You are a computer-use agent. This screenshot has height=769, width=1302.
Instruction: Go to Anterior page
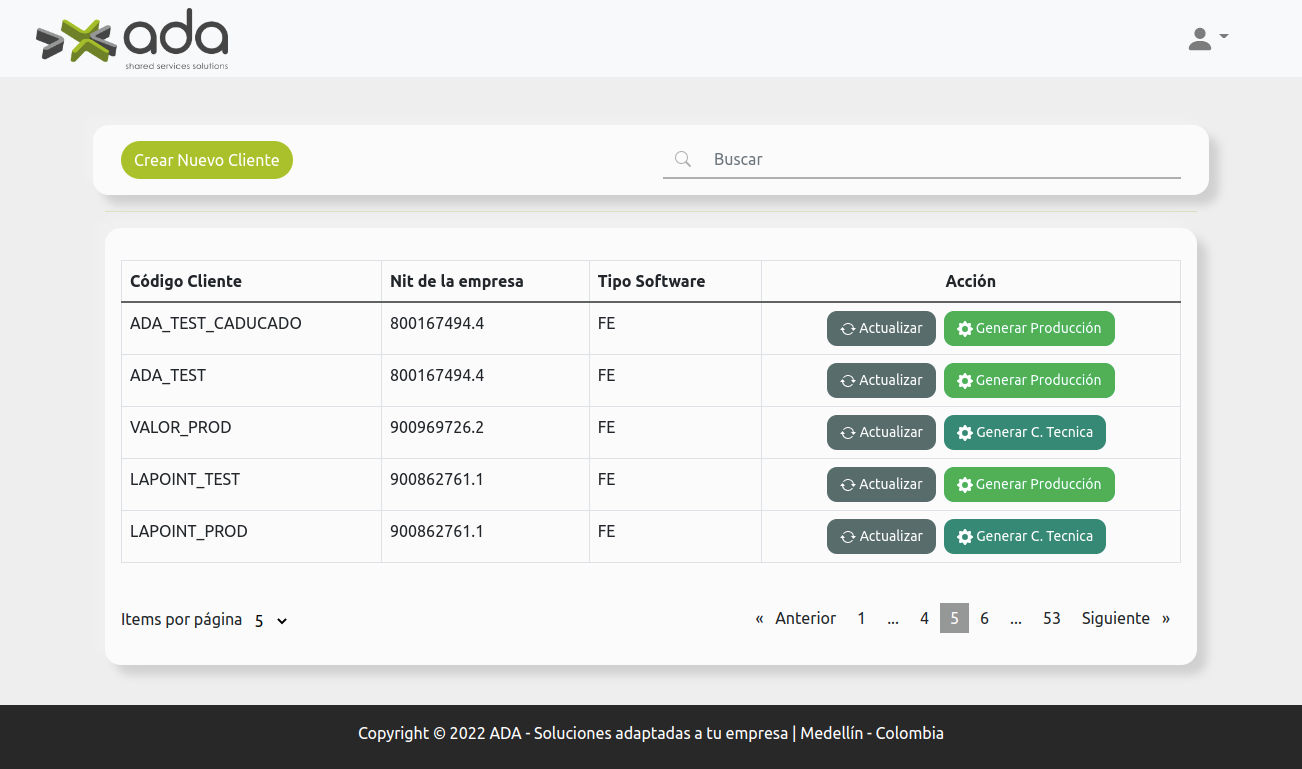click(805, 618)
